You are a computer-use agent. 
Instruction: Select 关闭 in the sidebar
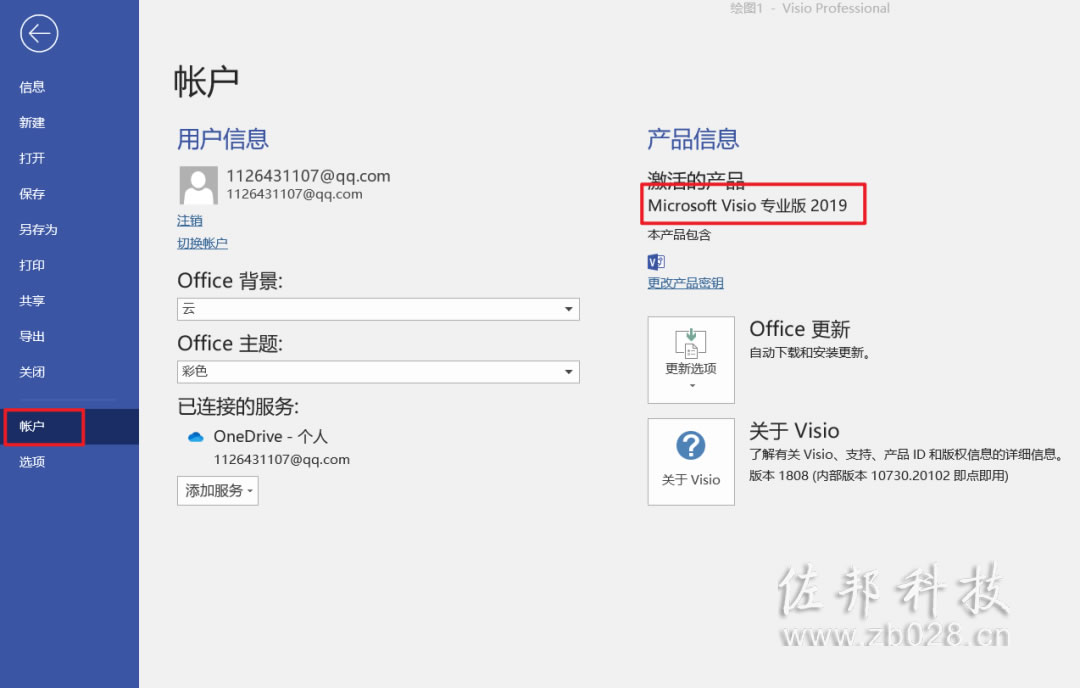(x=32, y=372)
